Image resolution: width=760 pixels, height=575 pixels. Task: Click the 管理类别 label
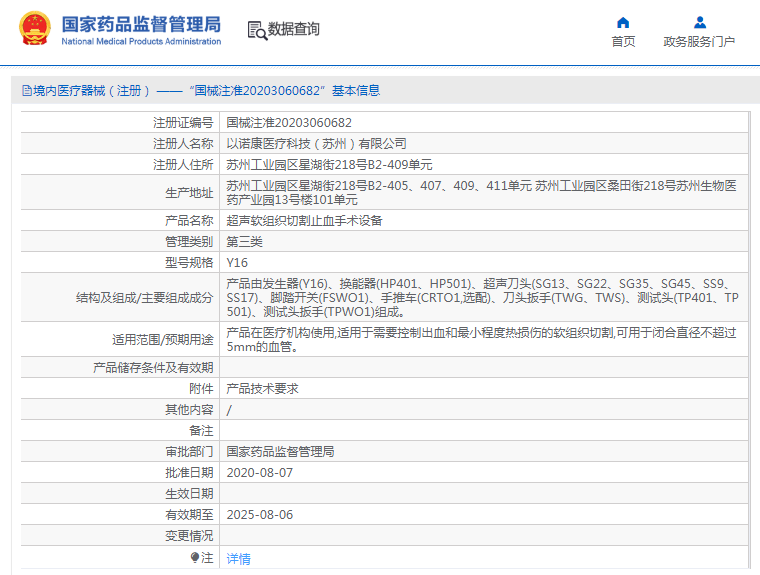[189, 241]
